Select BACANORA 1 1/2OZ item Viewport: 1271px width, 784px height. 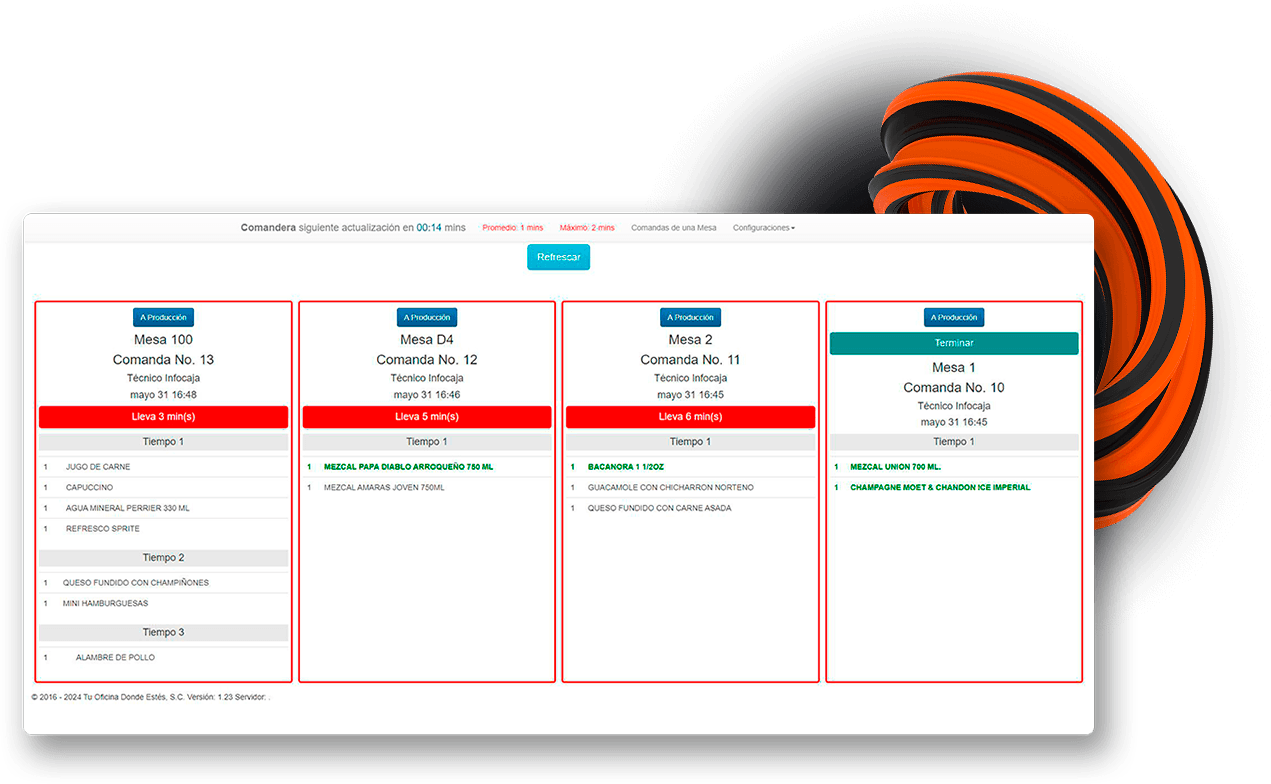690,467
